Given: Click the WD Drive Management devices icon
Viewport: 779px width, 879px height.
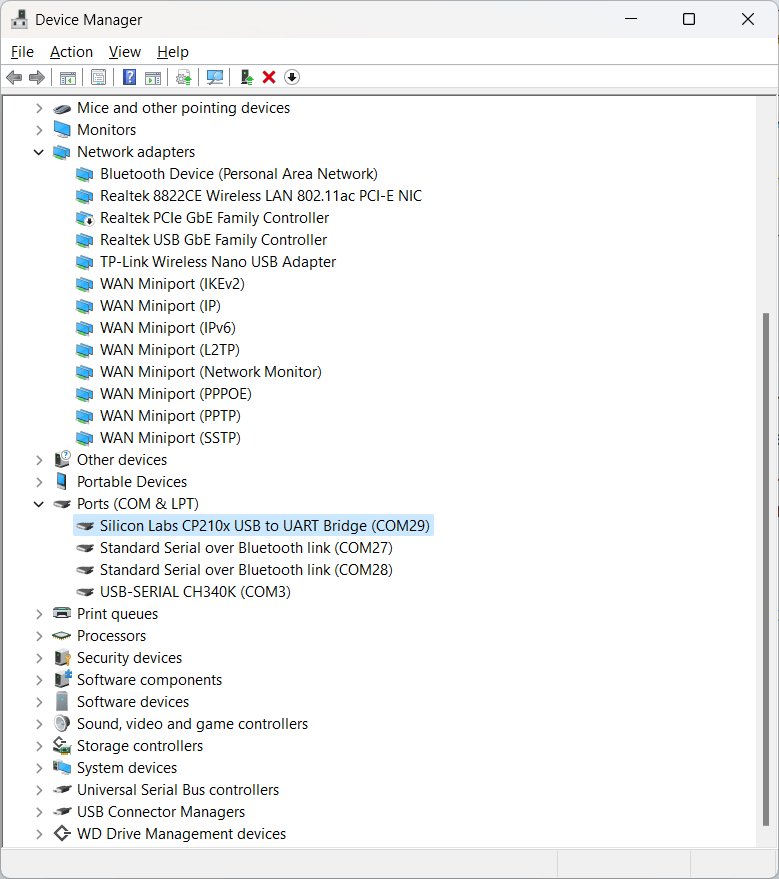Looking at the screenshot, I should click(62, 834).
